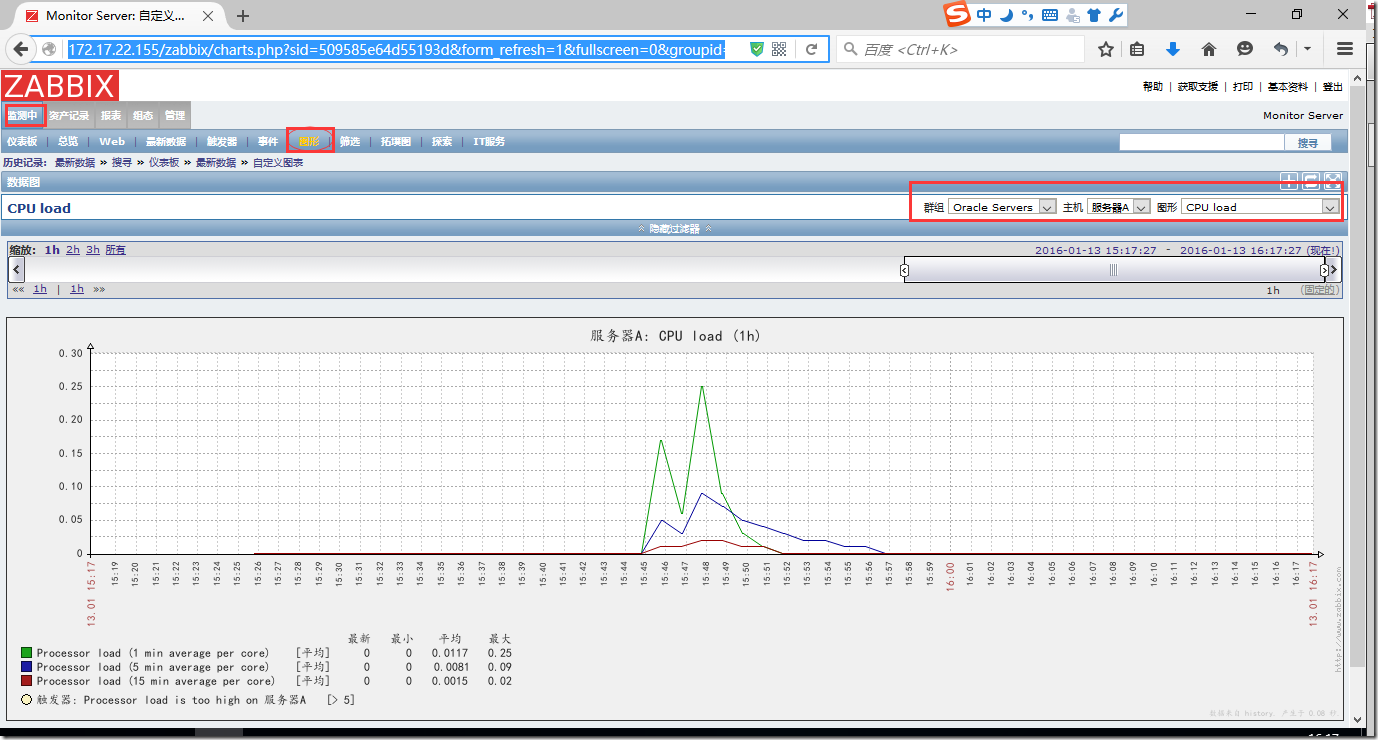The image size is (1378, 740).
Task: Open the 图形 CPU load dropdown
Action: tap(1260, 207)
